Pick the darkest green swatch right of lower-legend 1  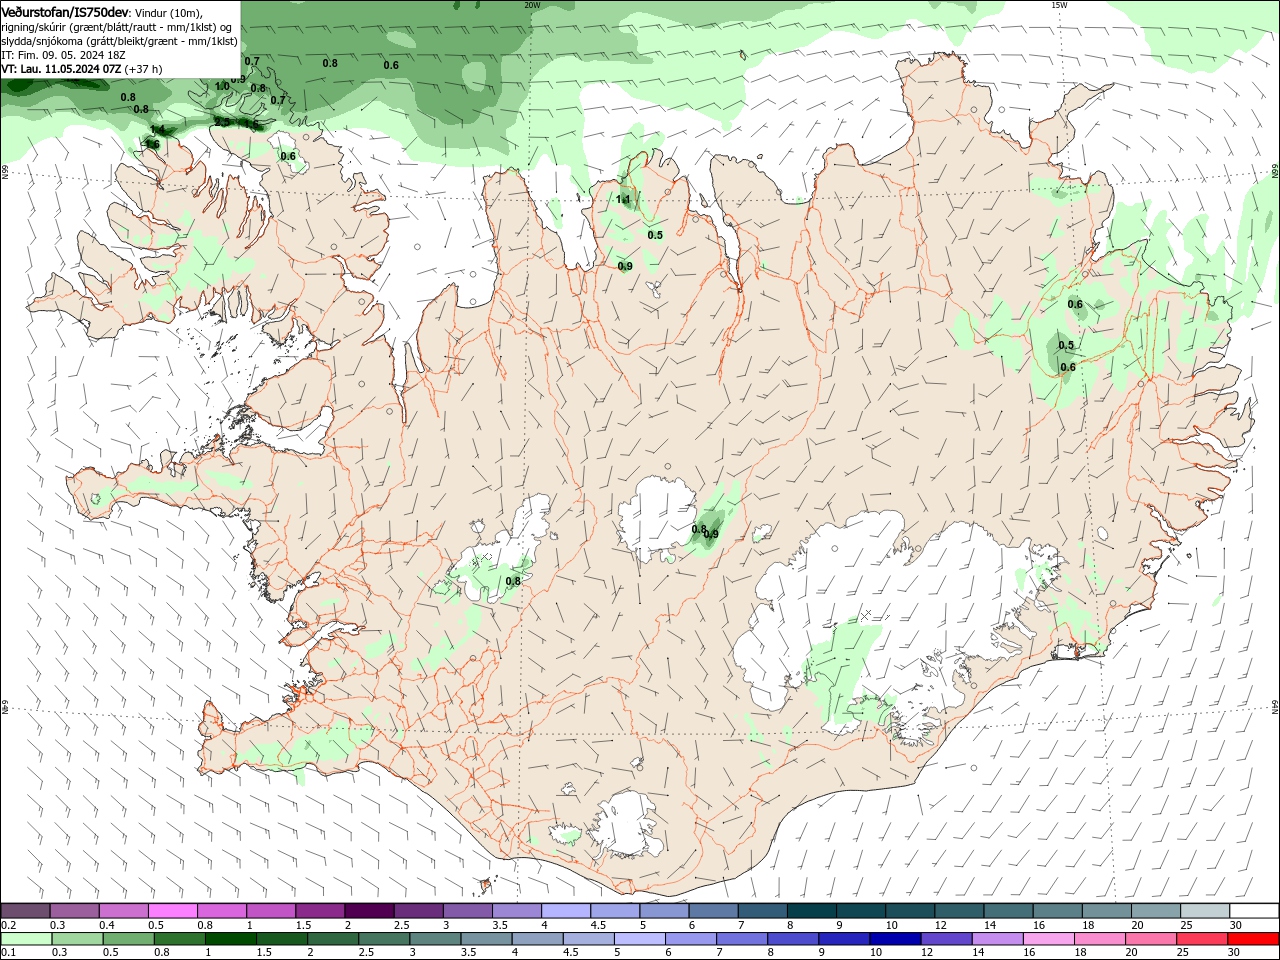click(231, 939)
